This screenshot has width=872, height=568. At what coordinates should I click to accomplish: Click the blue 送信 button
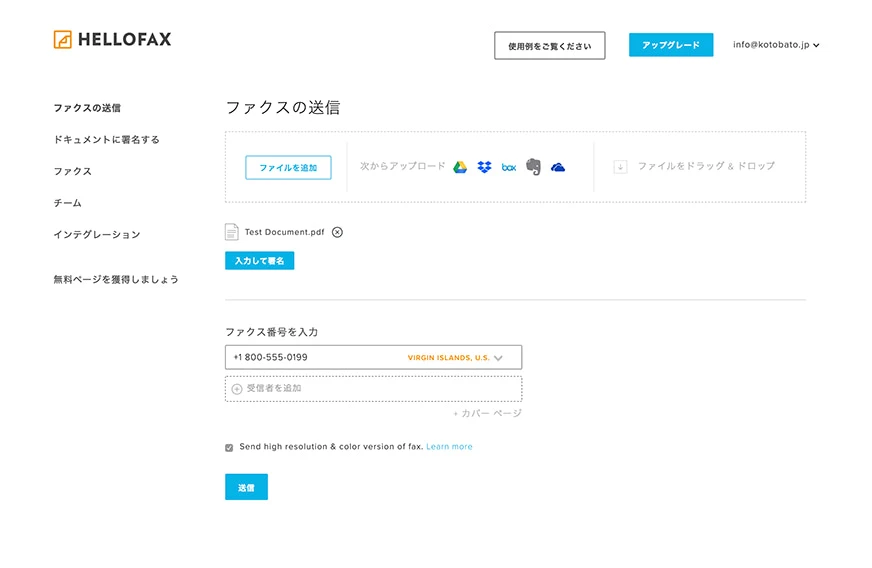pos(246,487)
